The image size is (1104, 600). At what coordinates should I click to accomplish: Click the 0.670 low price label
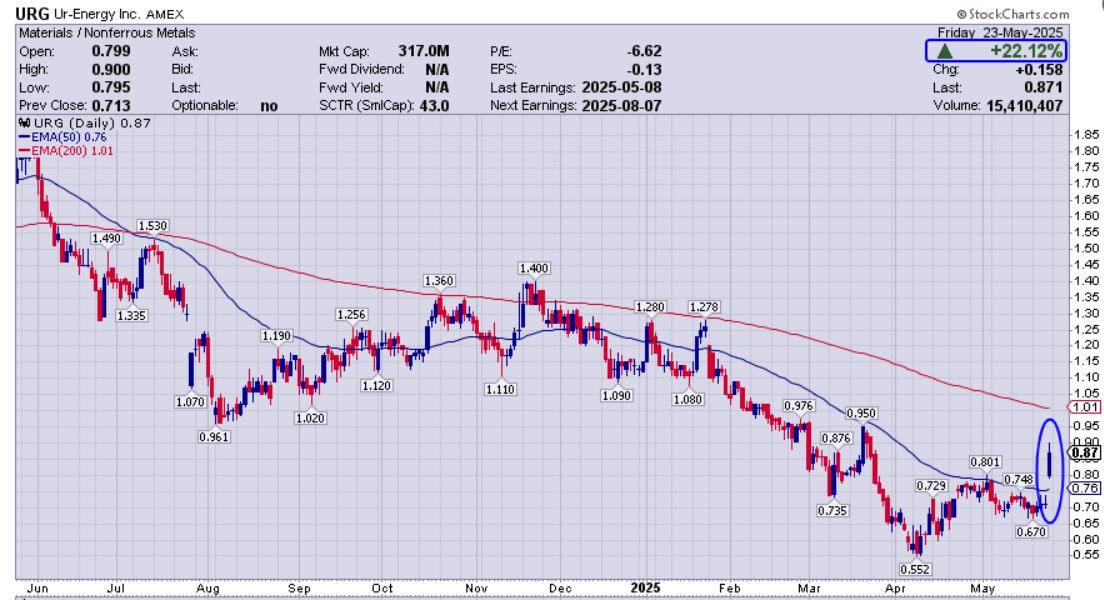pyautogui.click(x=1031, y=532)
